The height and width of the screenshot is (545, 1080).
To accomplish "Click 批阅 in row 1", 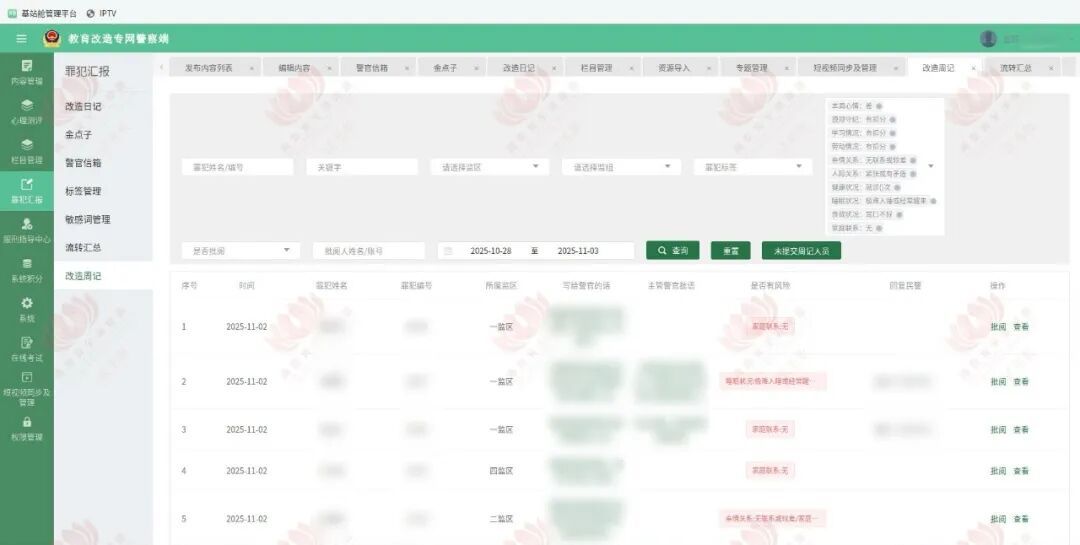I will point(998,327).
